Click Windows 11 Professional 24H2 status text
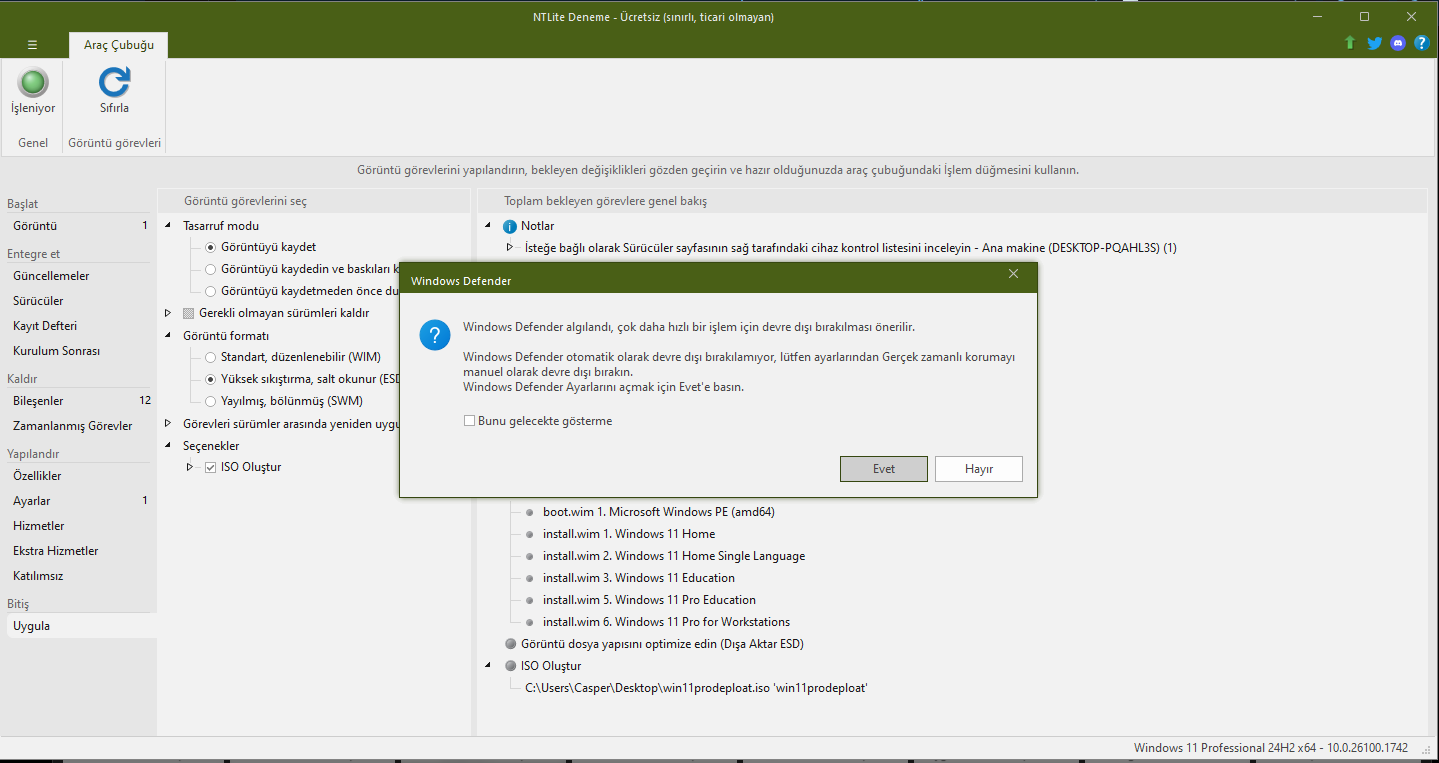The width and height of the screenshot is (1439, 763). 1271,749
